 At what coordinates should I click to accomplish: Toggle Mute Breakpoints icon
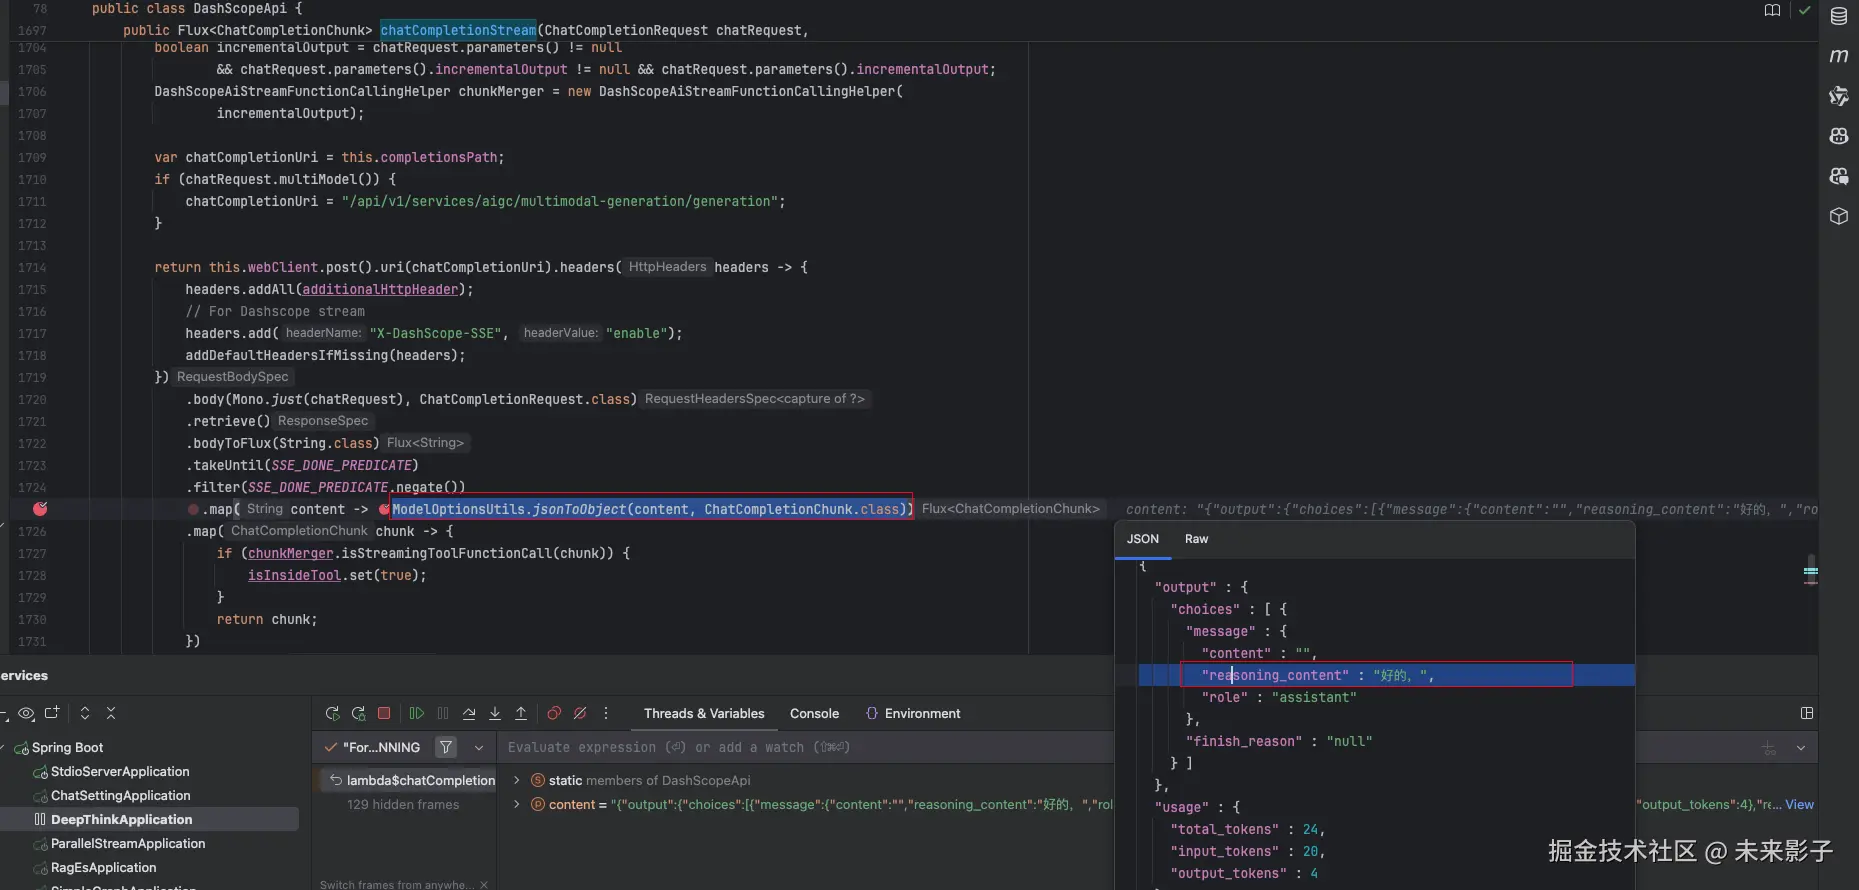[x=580, y=713]
